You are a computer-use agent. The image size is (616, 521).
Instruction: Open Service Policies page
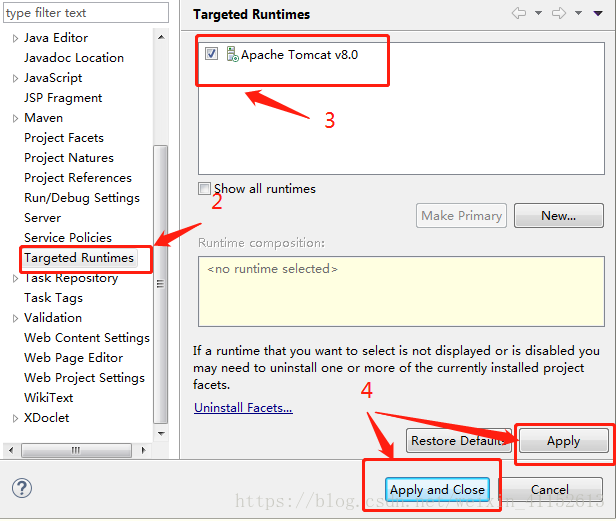coord(68,238)
